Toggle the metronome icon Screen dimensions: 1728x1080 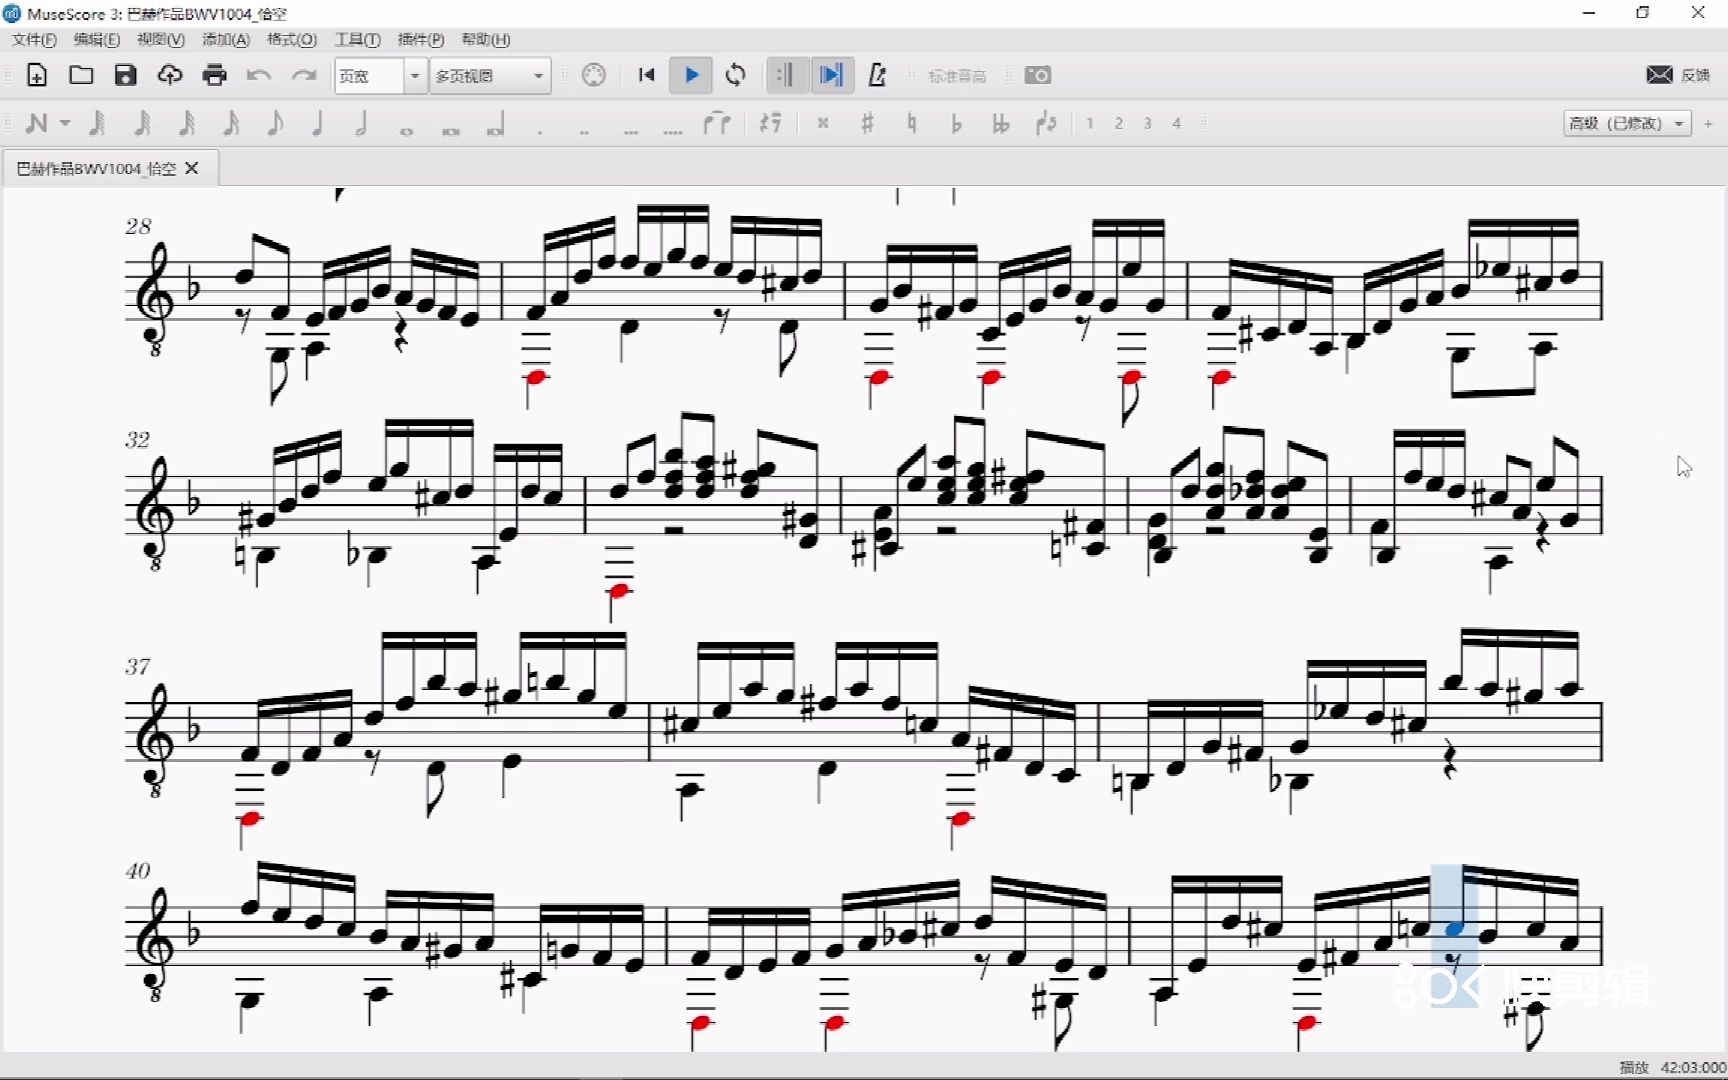pyautogui.click(x=877, y=75)
